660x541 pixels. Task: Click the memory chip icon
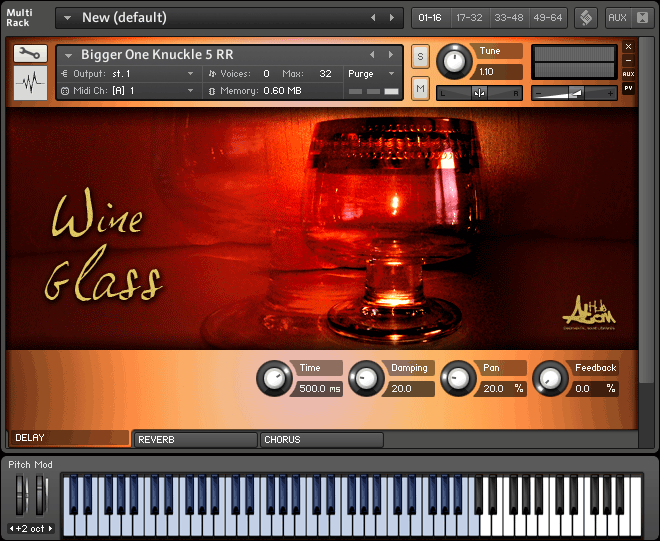[x=212, y=91]
